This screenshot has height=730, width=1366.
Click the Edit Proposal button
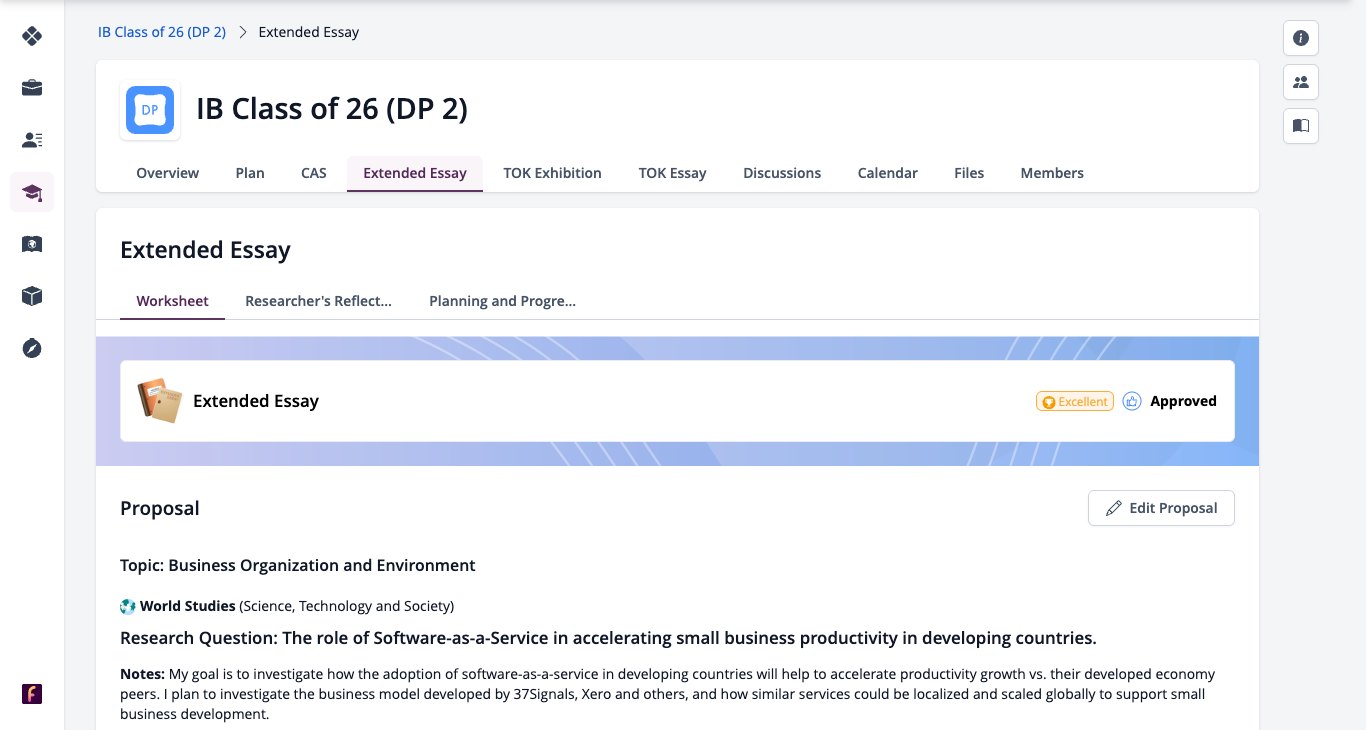1161,508
